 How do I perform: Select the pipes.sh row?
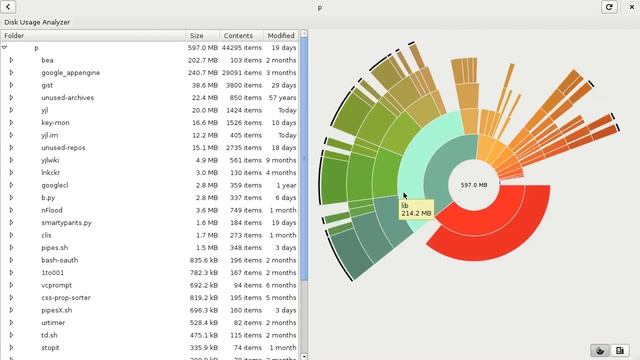(x=149, y=248)
